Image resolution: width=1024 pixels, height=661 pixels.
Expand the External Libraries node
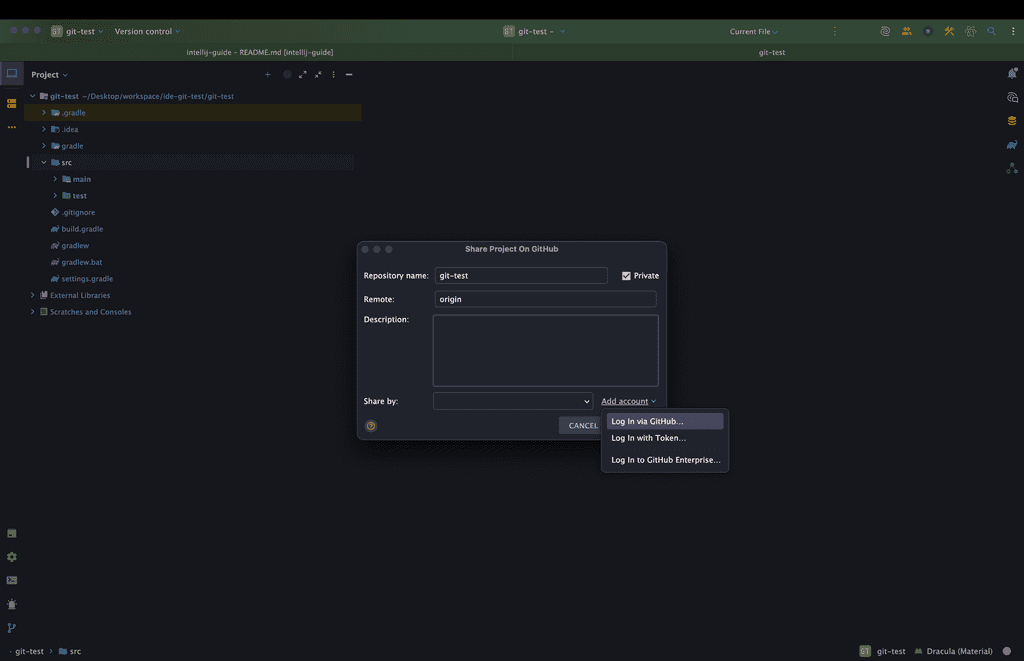click(x=32, y=296)
